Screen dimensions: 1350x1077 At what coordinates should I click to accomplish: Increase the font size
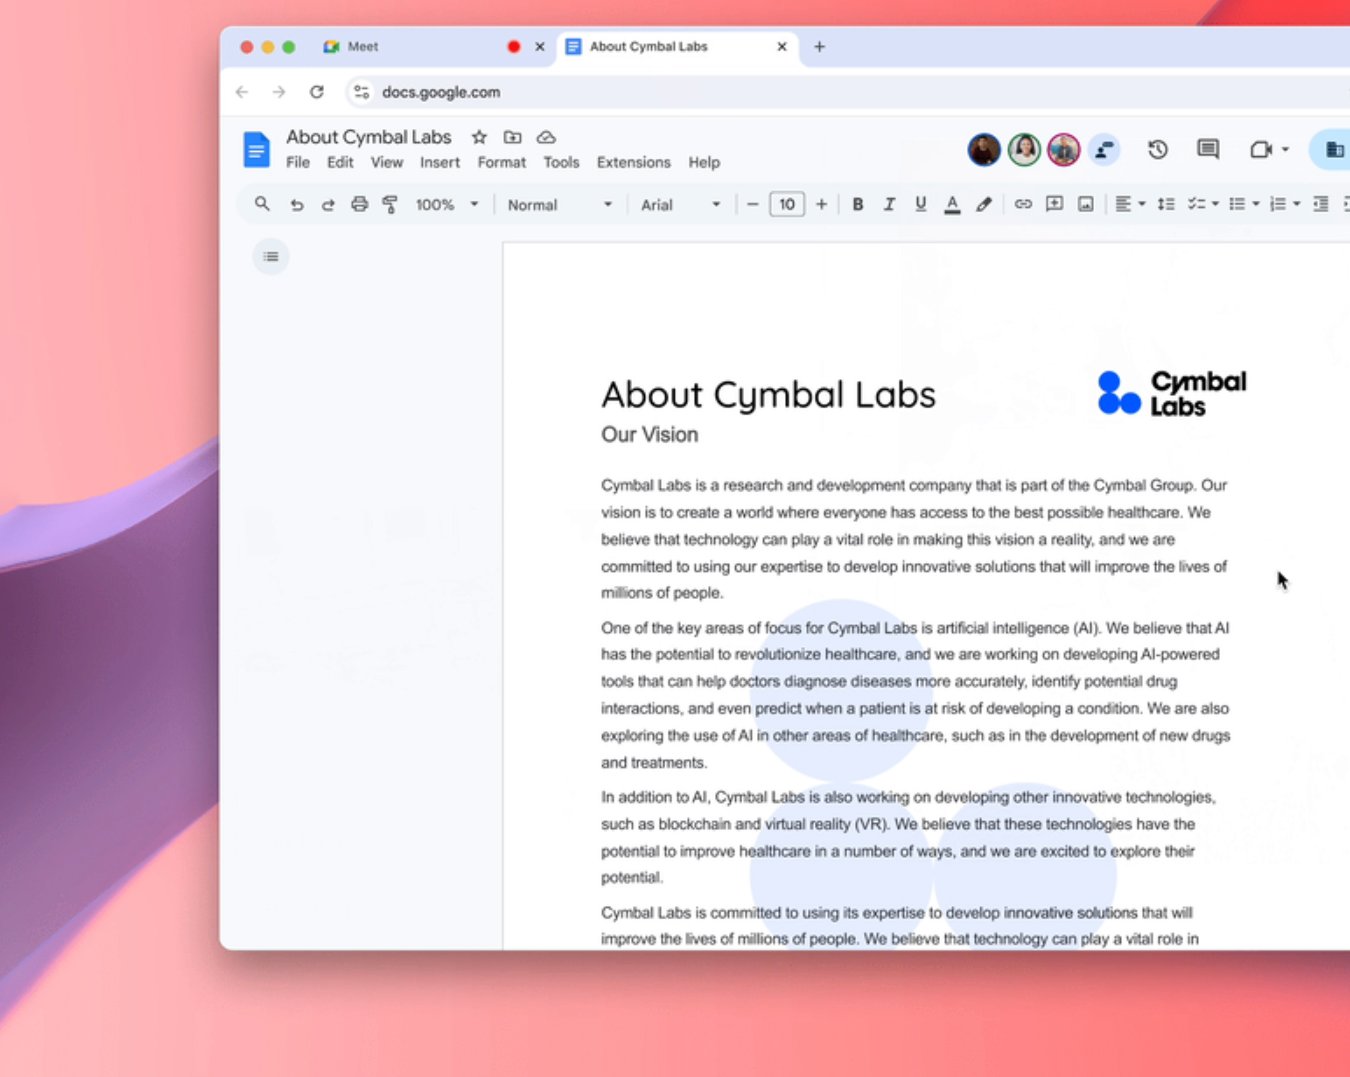coord(821,204)
